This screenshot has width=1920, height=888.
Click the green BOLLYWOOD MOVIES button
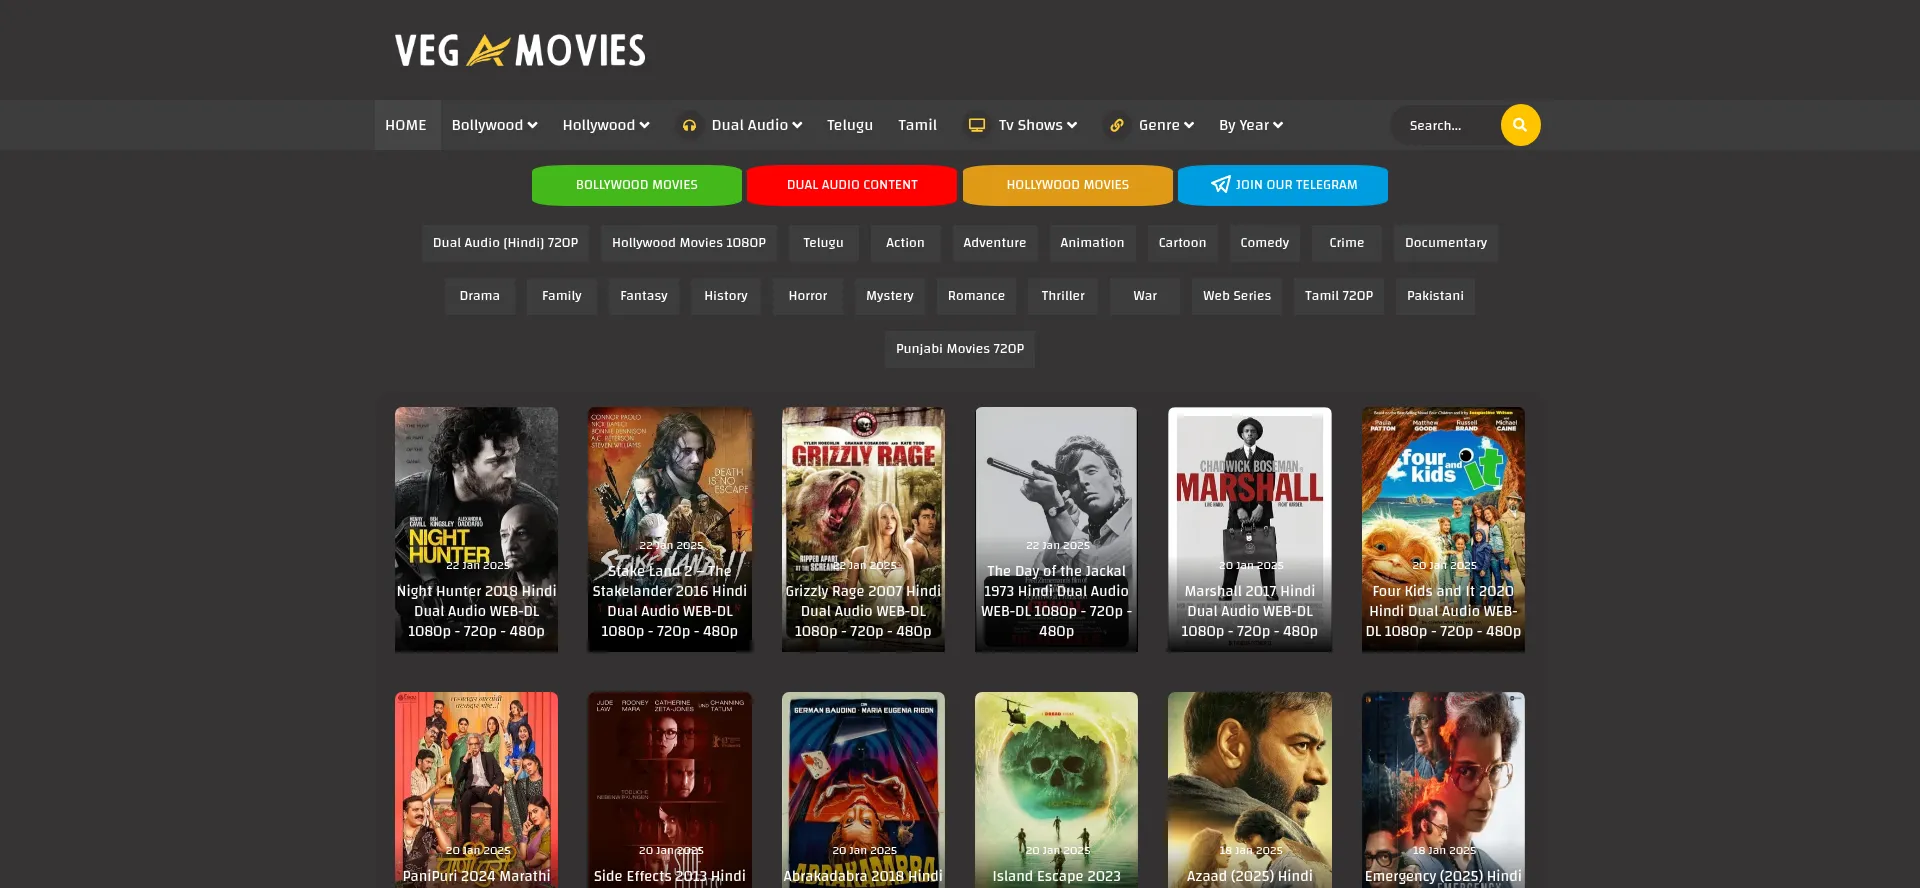[x=637, y=185]
